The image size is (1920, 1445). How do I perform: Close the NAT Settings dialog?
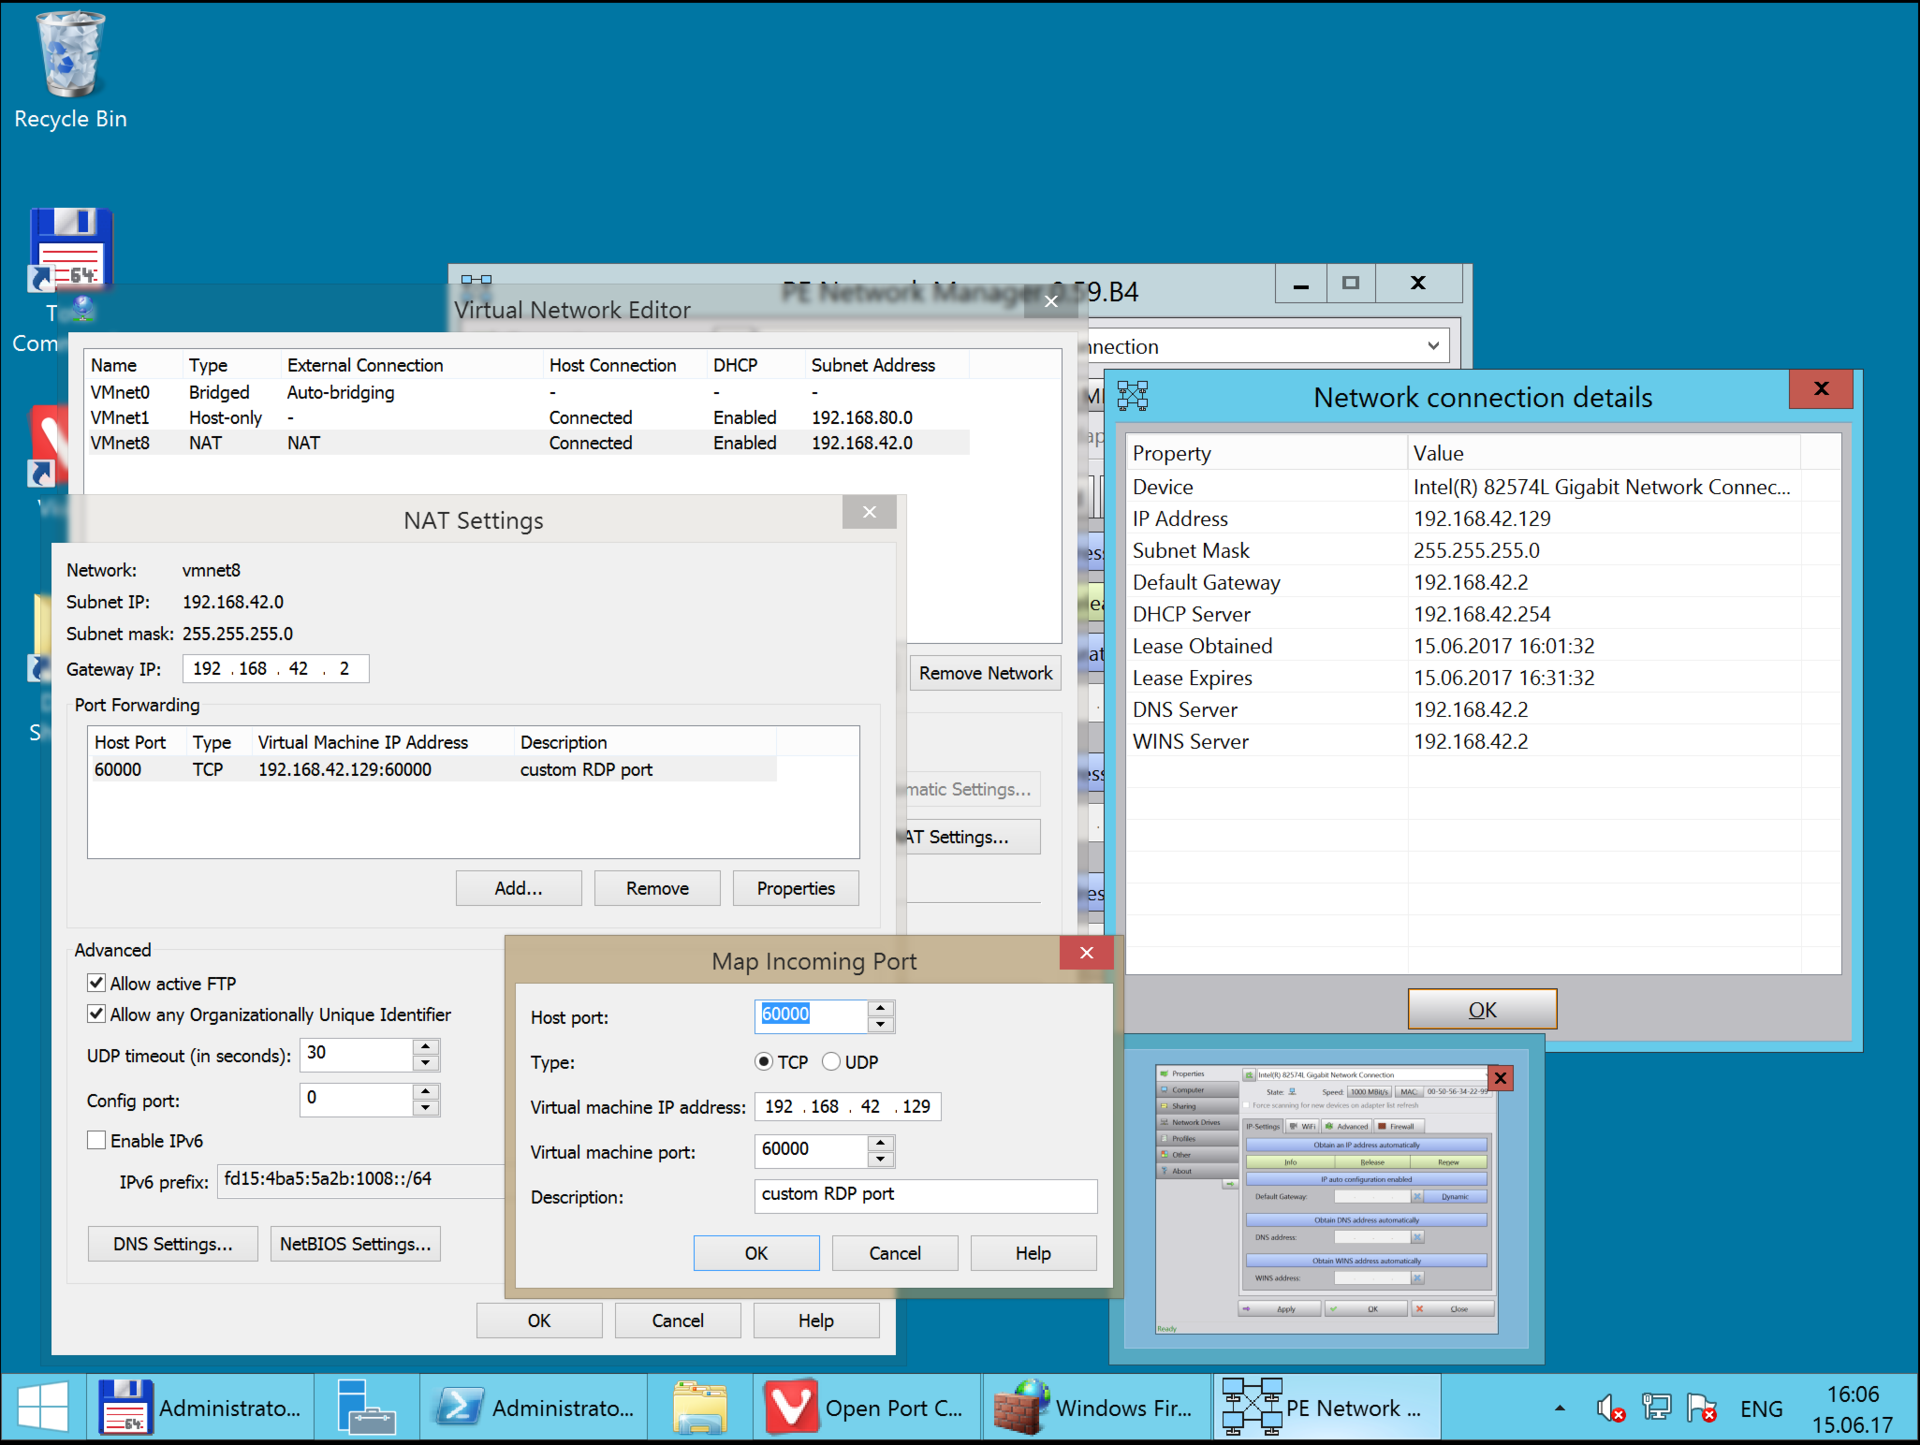pos(869,512)
